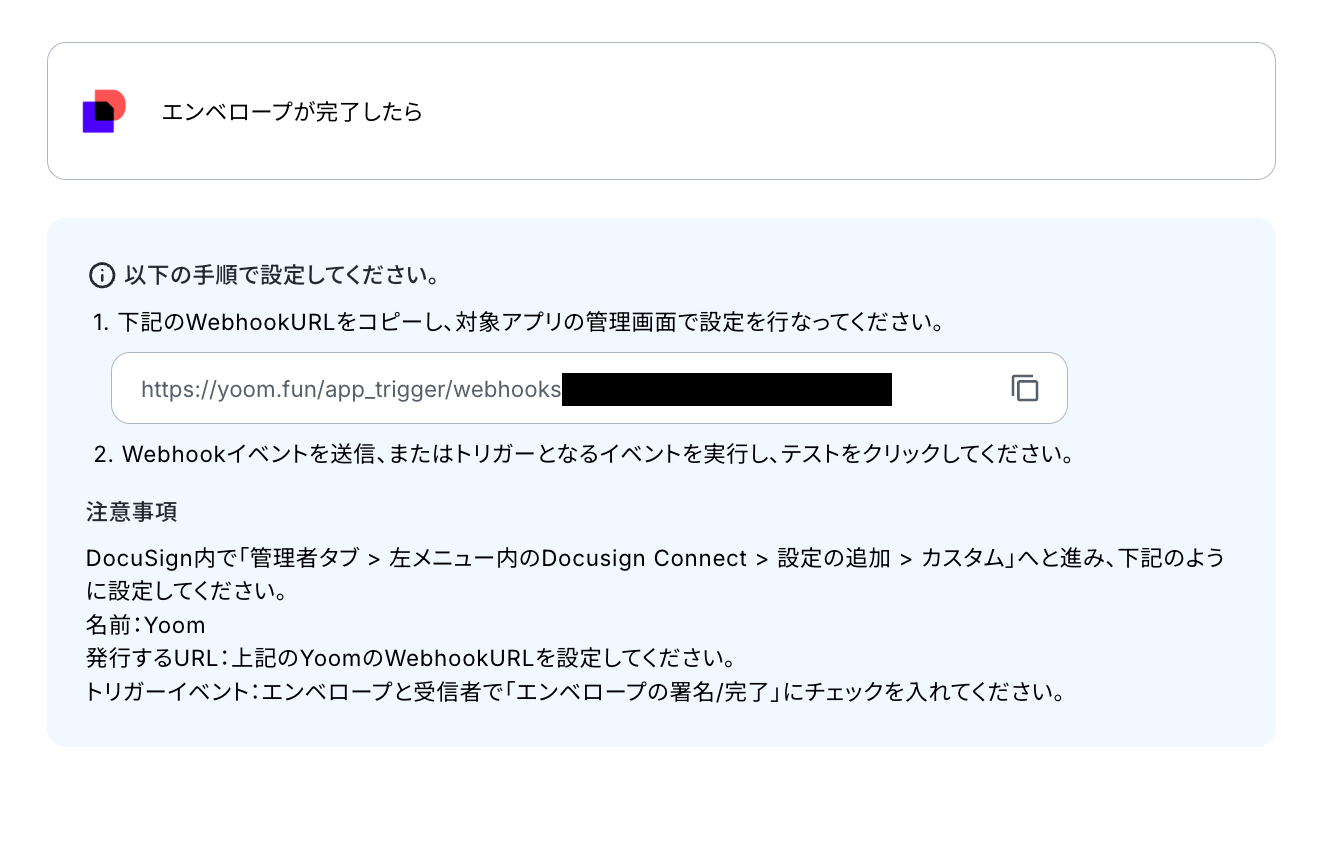Click the 注意事項 heading

point(132,512)
